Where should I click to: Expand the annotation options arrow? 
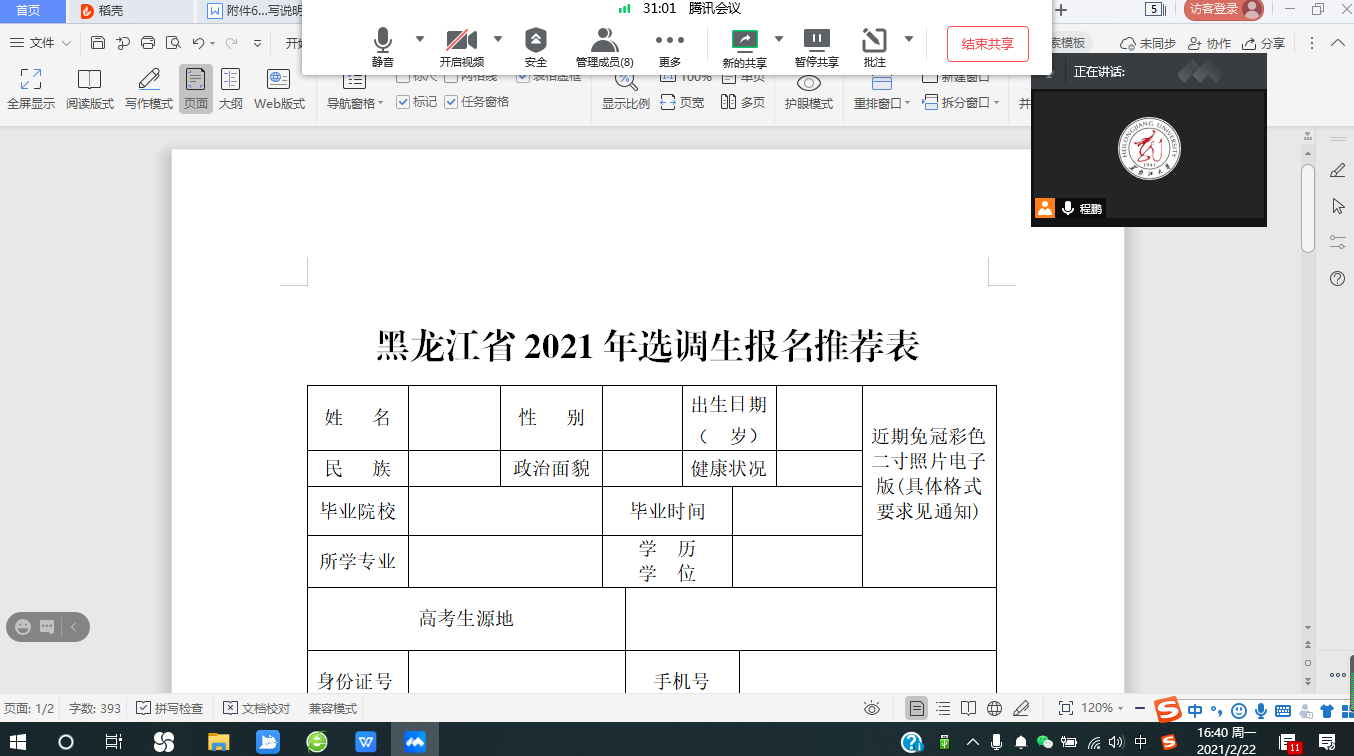(909, 39)
